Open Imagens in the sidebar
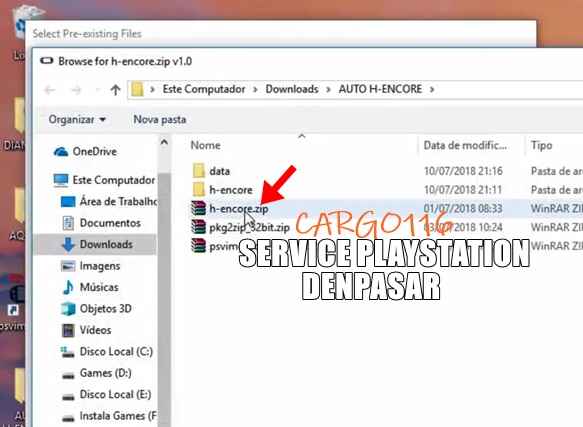 (100, 266)
